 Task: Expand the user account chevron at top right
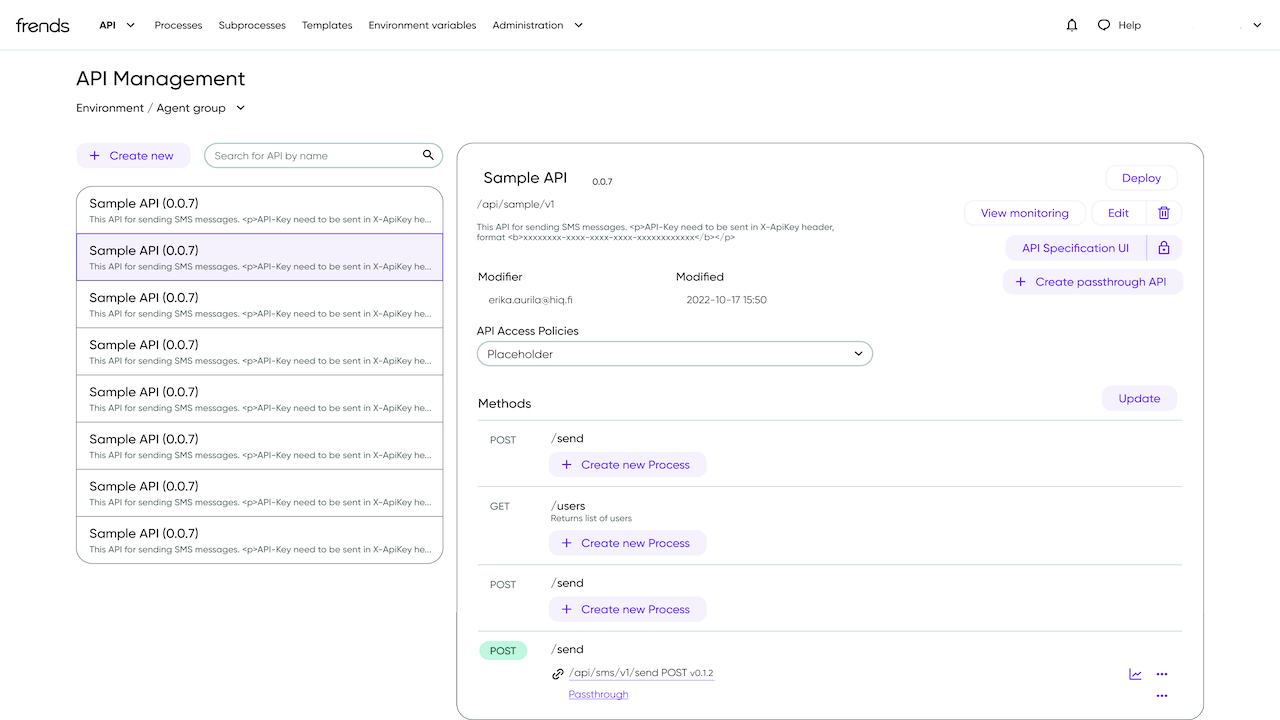(x=1257, y=25)
